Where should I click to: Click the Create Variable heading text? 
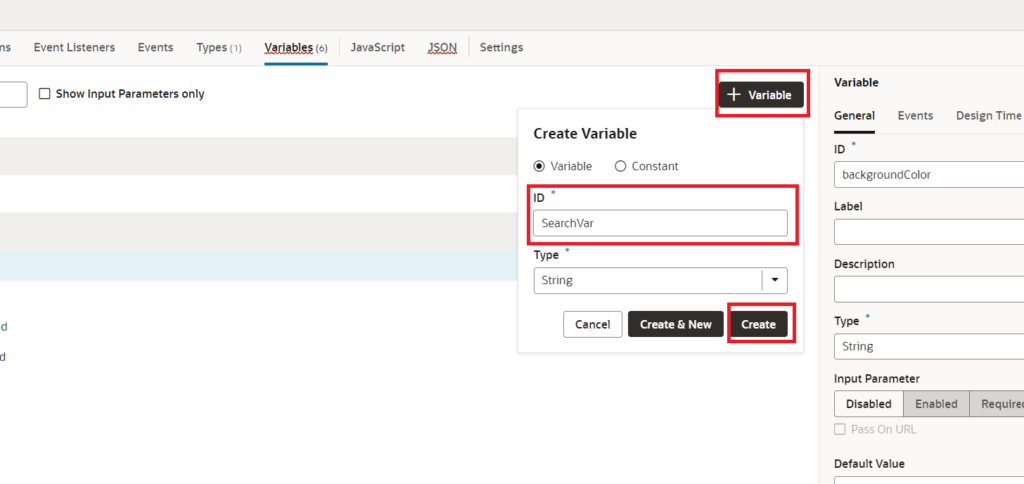tap(585, 134)
